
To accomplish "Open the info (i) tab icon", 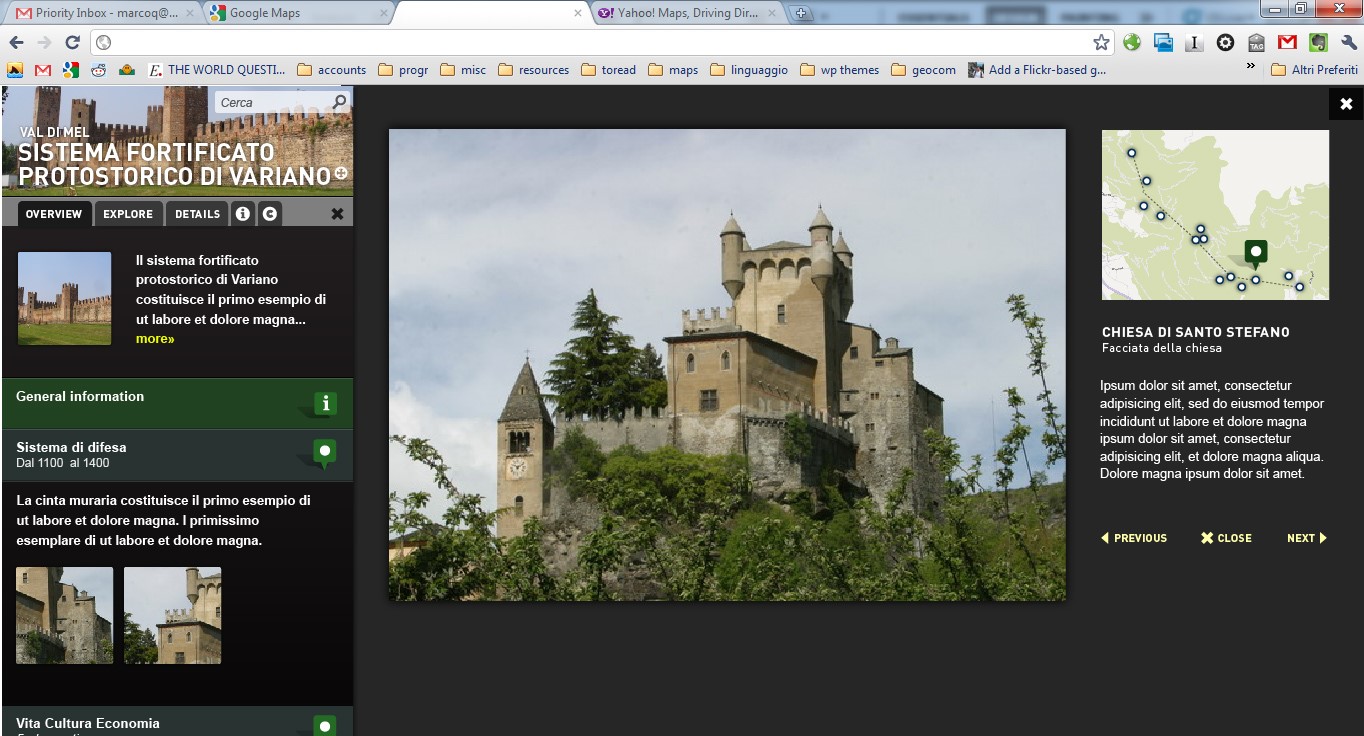I will click(243, 214).
